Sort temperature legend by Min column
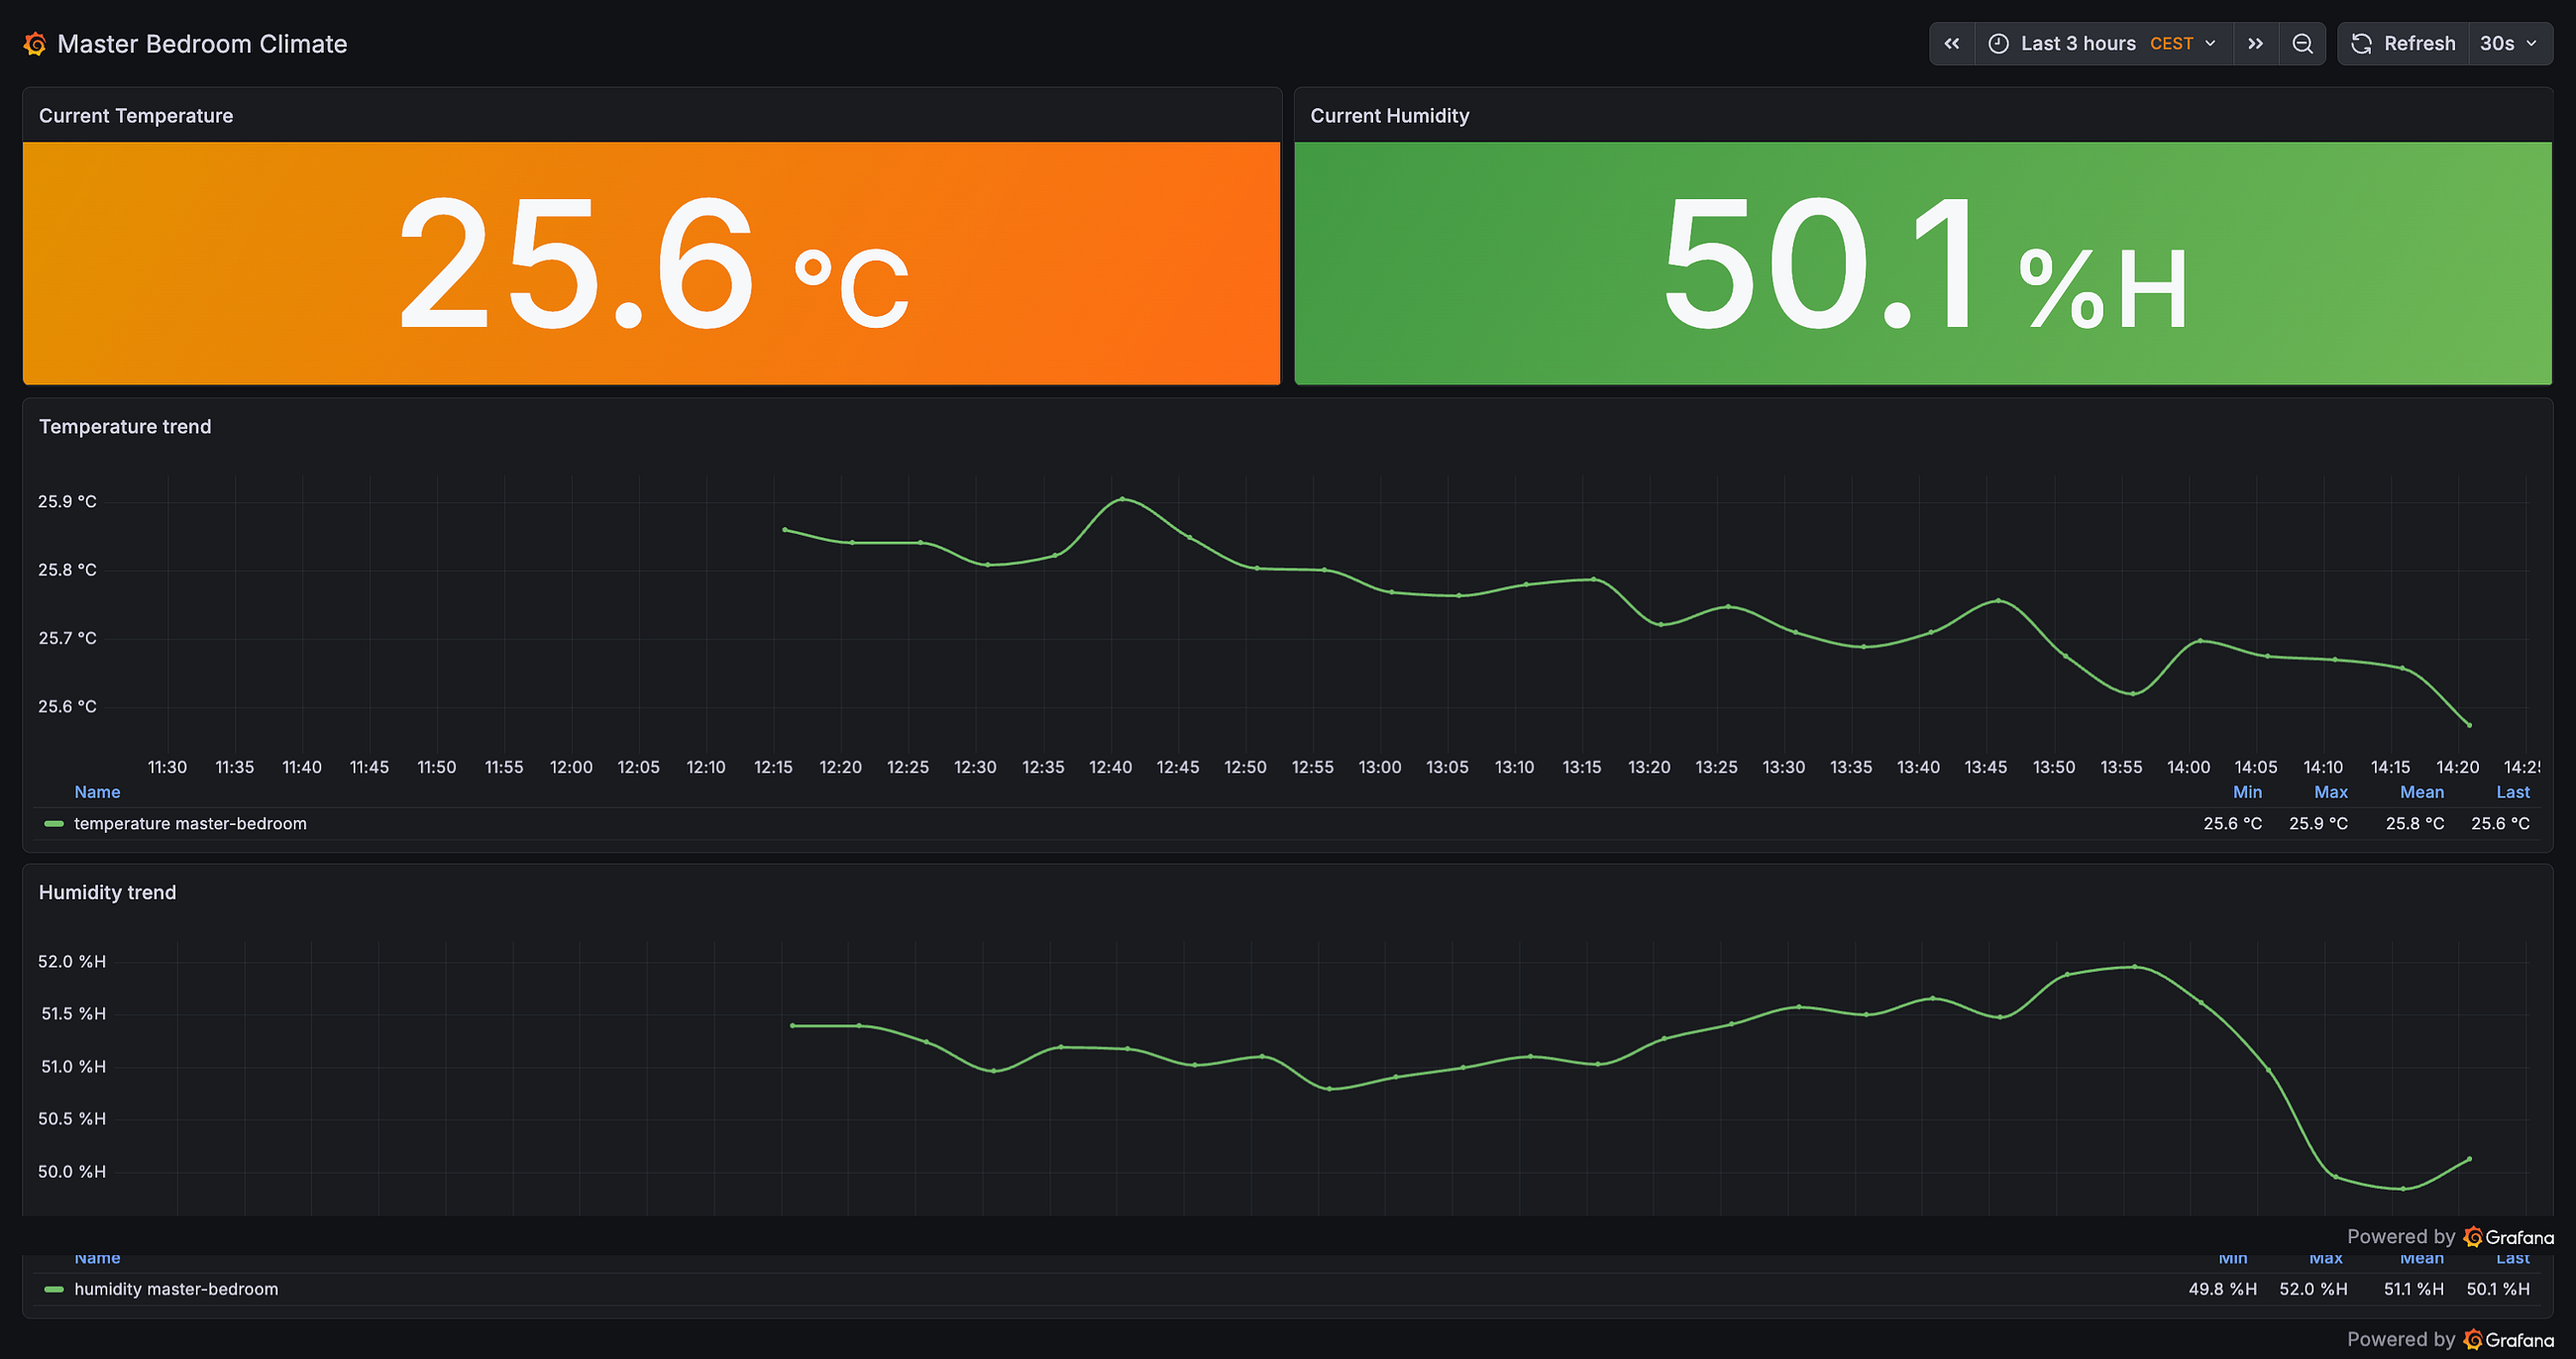 [x=2247, y=792]
